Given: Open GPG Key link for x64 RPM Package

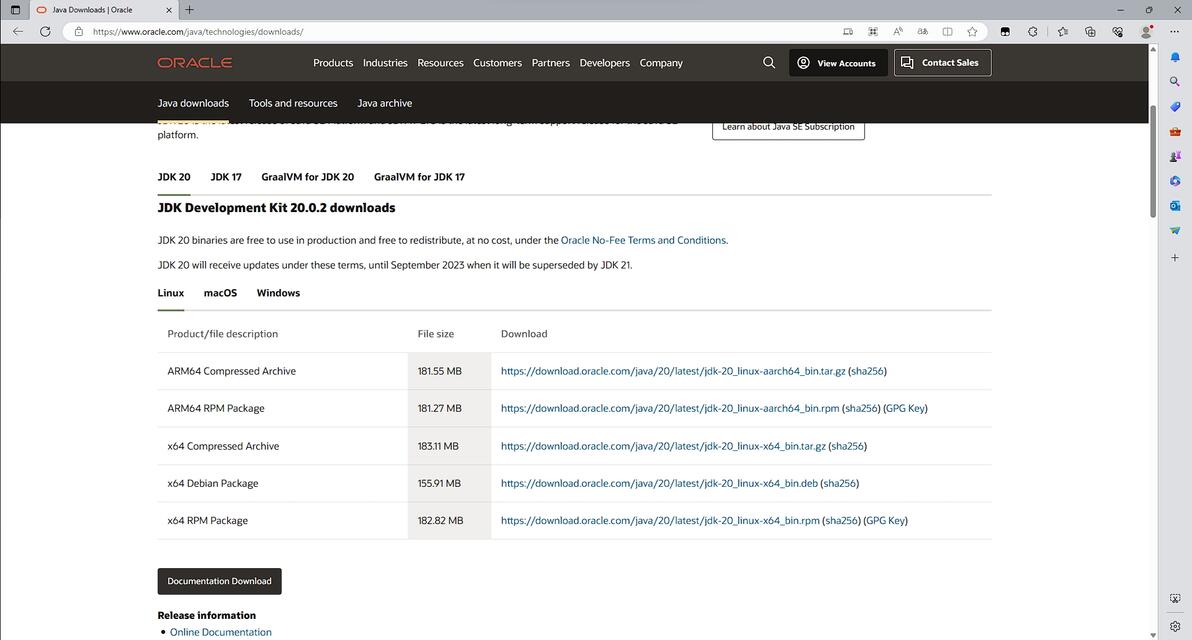Looking at the screenshot, I should click(886, 521).
